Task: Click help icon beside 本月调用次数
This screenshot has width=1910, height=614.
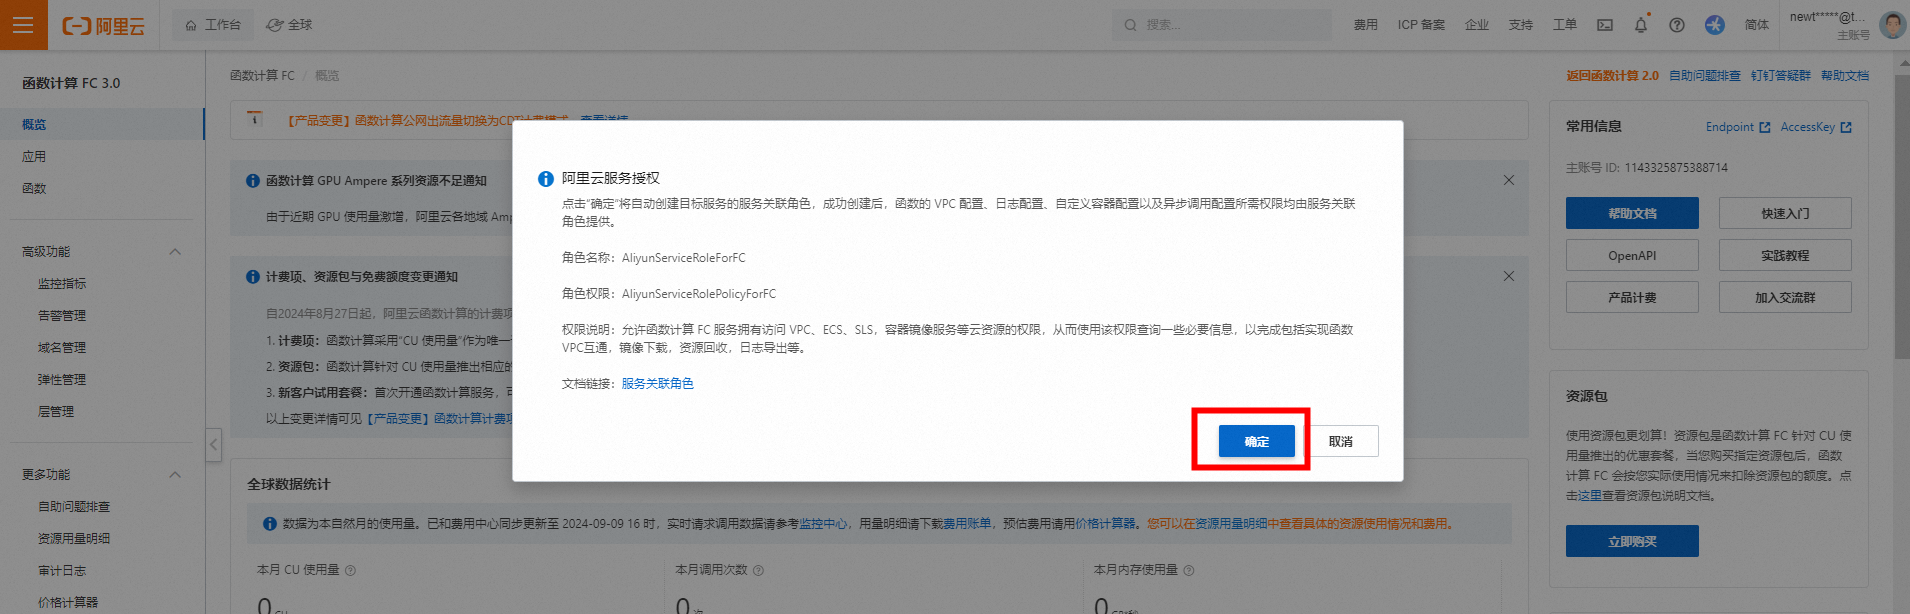Action: coord(758,570)
